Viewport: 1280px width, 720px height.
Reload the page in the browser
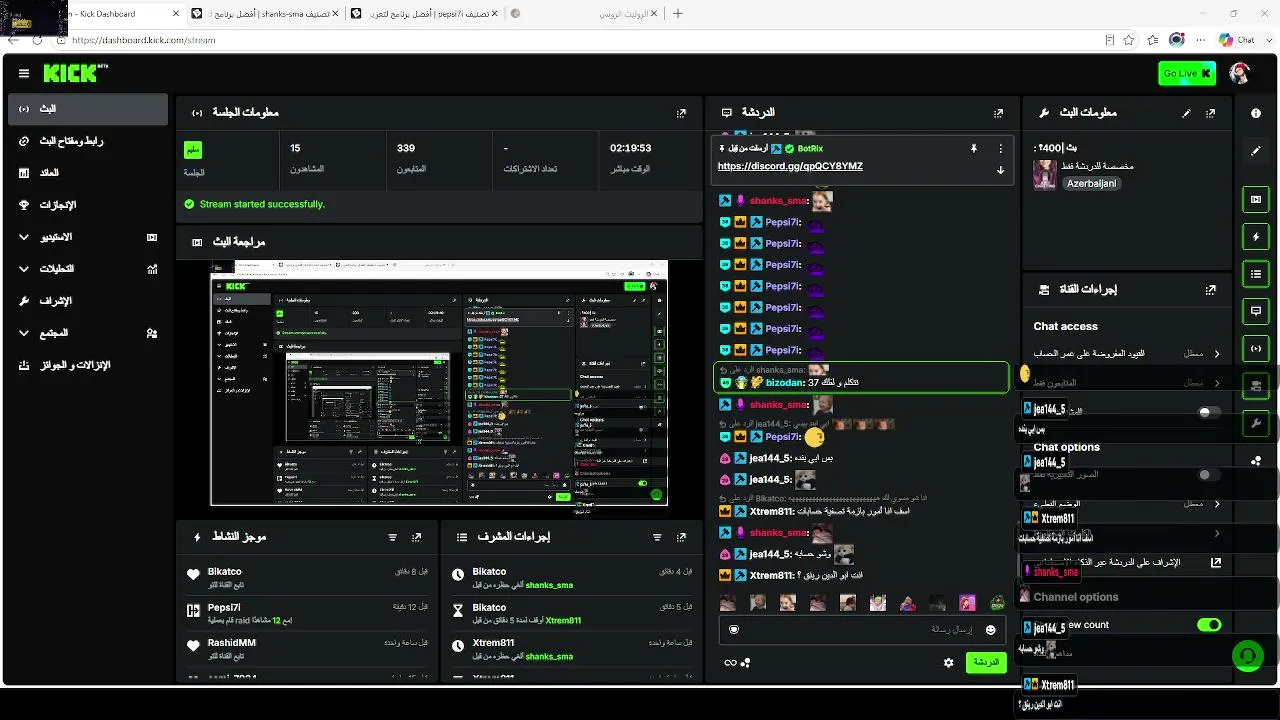37,40
